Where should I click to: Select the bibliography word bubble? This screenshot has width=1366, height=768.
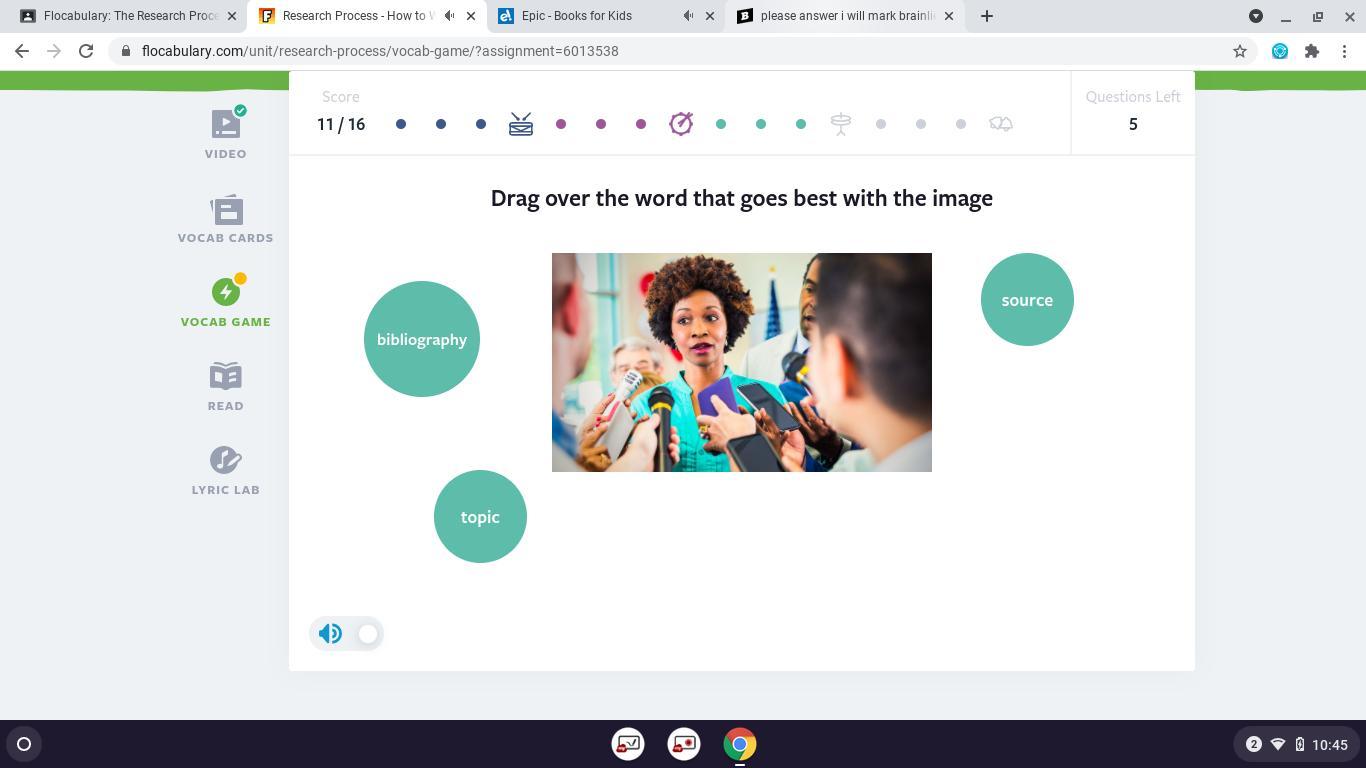click(x=422, y=339)
